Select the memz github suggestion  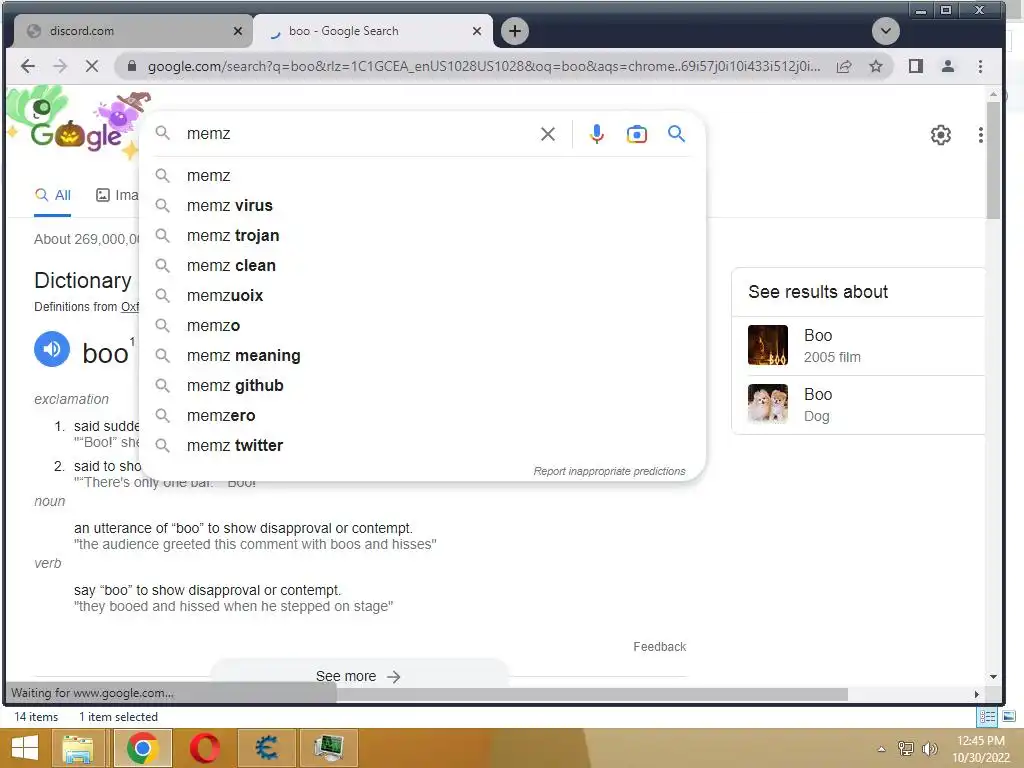(423, 386)
